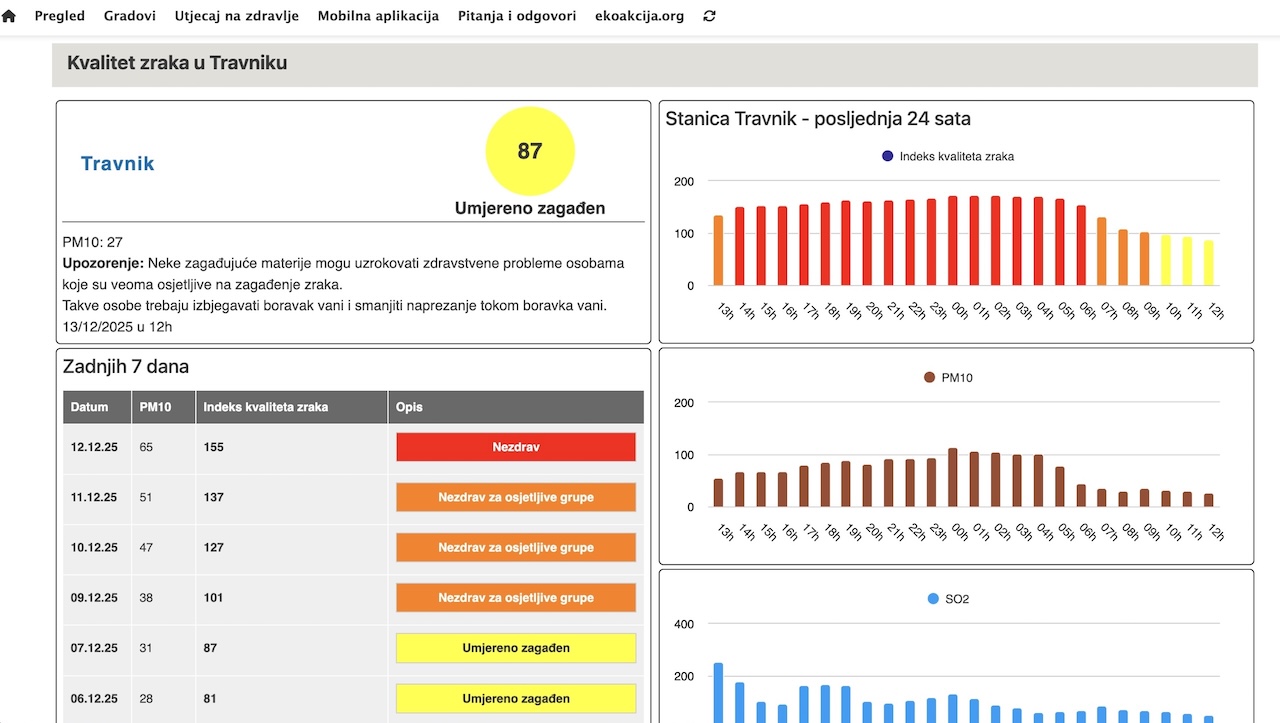
Task: Select orange status label for 11.12.25
Action: (516, 497)
